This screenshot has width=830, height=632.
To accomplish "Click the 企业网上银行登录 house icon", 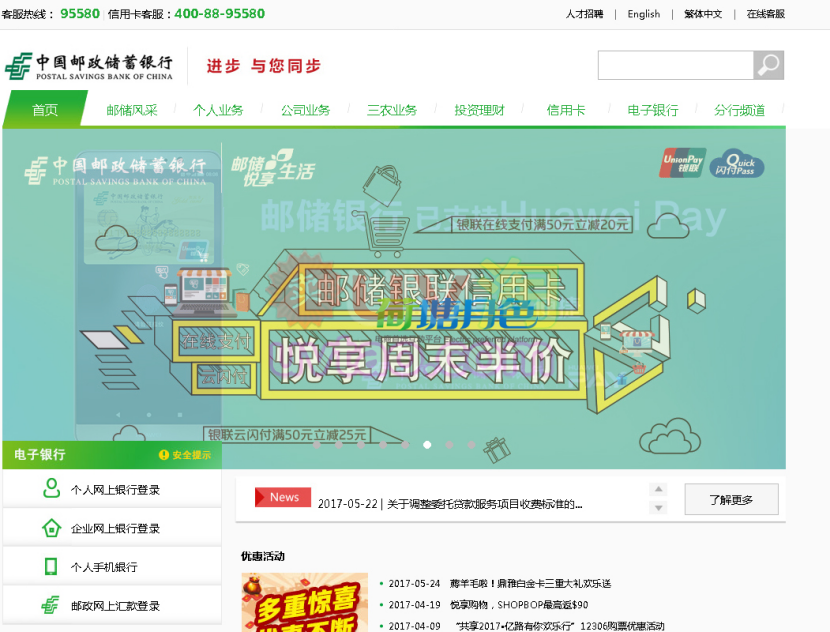I will click(51, 528).
